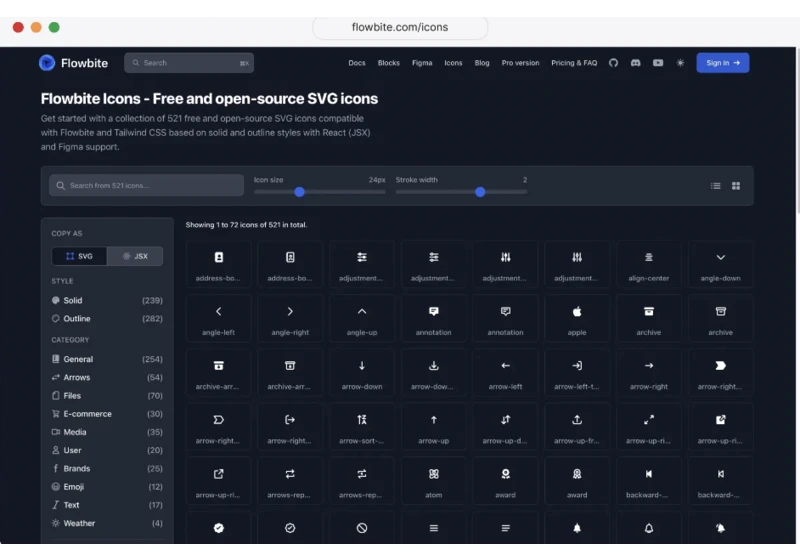The width and height of the screenshot is (800, 560).
Task: Filter by Files category
Action: [x=107, y=396]
